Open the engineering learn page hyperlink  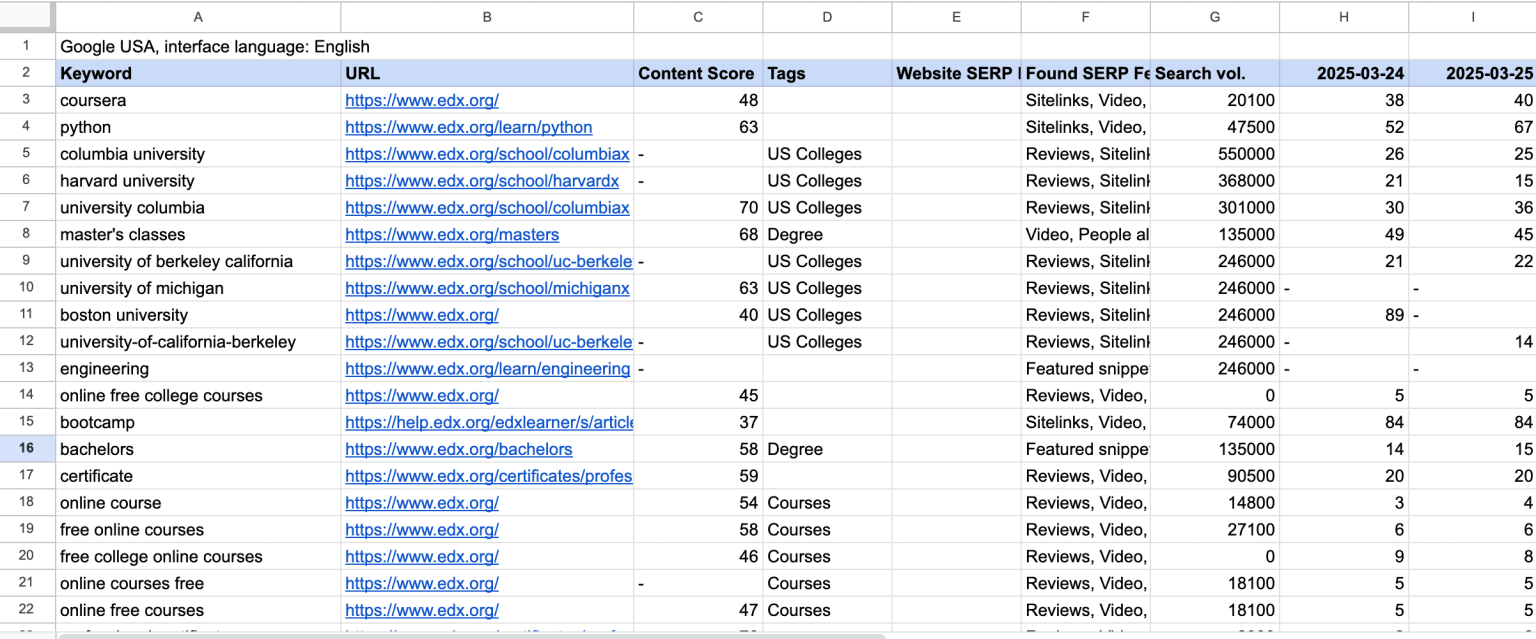tap(486, 368)
